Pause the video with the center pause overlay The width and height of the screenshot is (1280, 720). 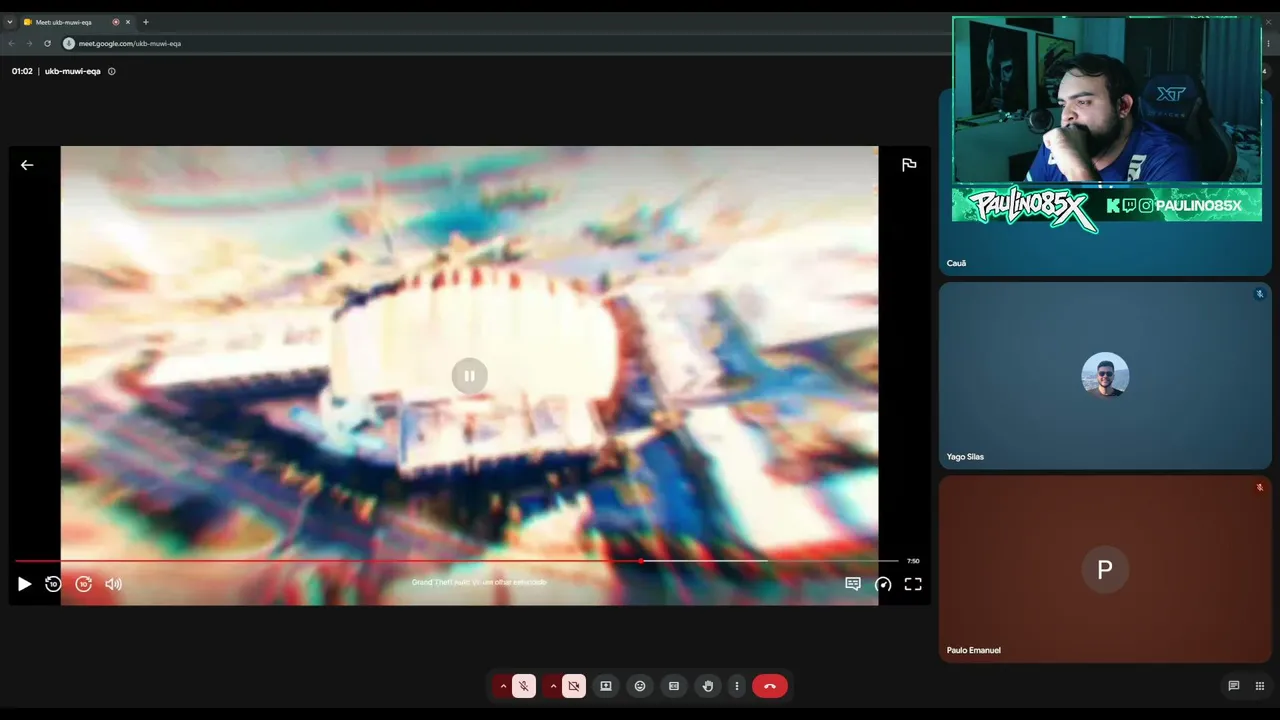[469, 376]
